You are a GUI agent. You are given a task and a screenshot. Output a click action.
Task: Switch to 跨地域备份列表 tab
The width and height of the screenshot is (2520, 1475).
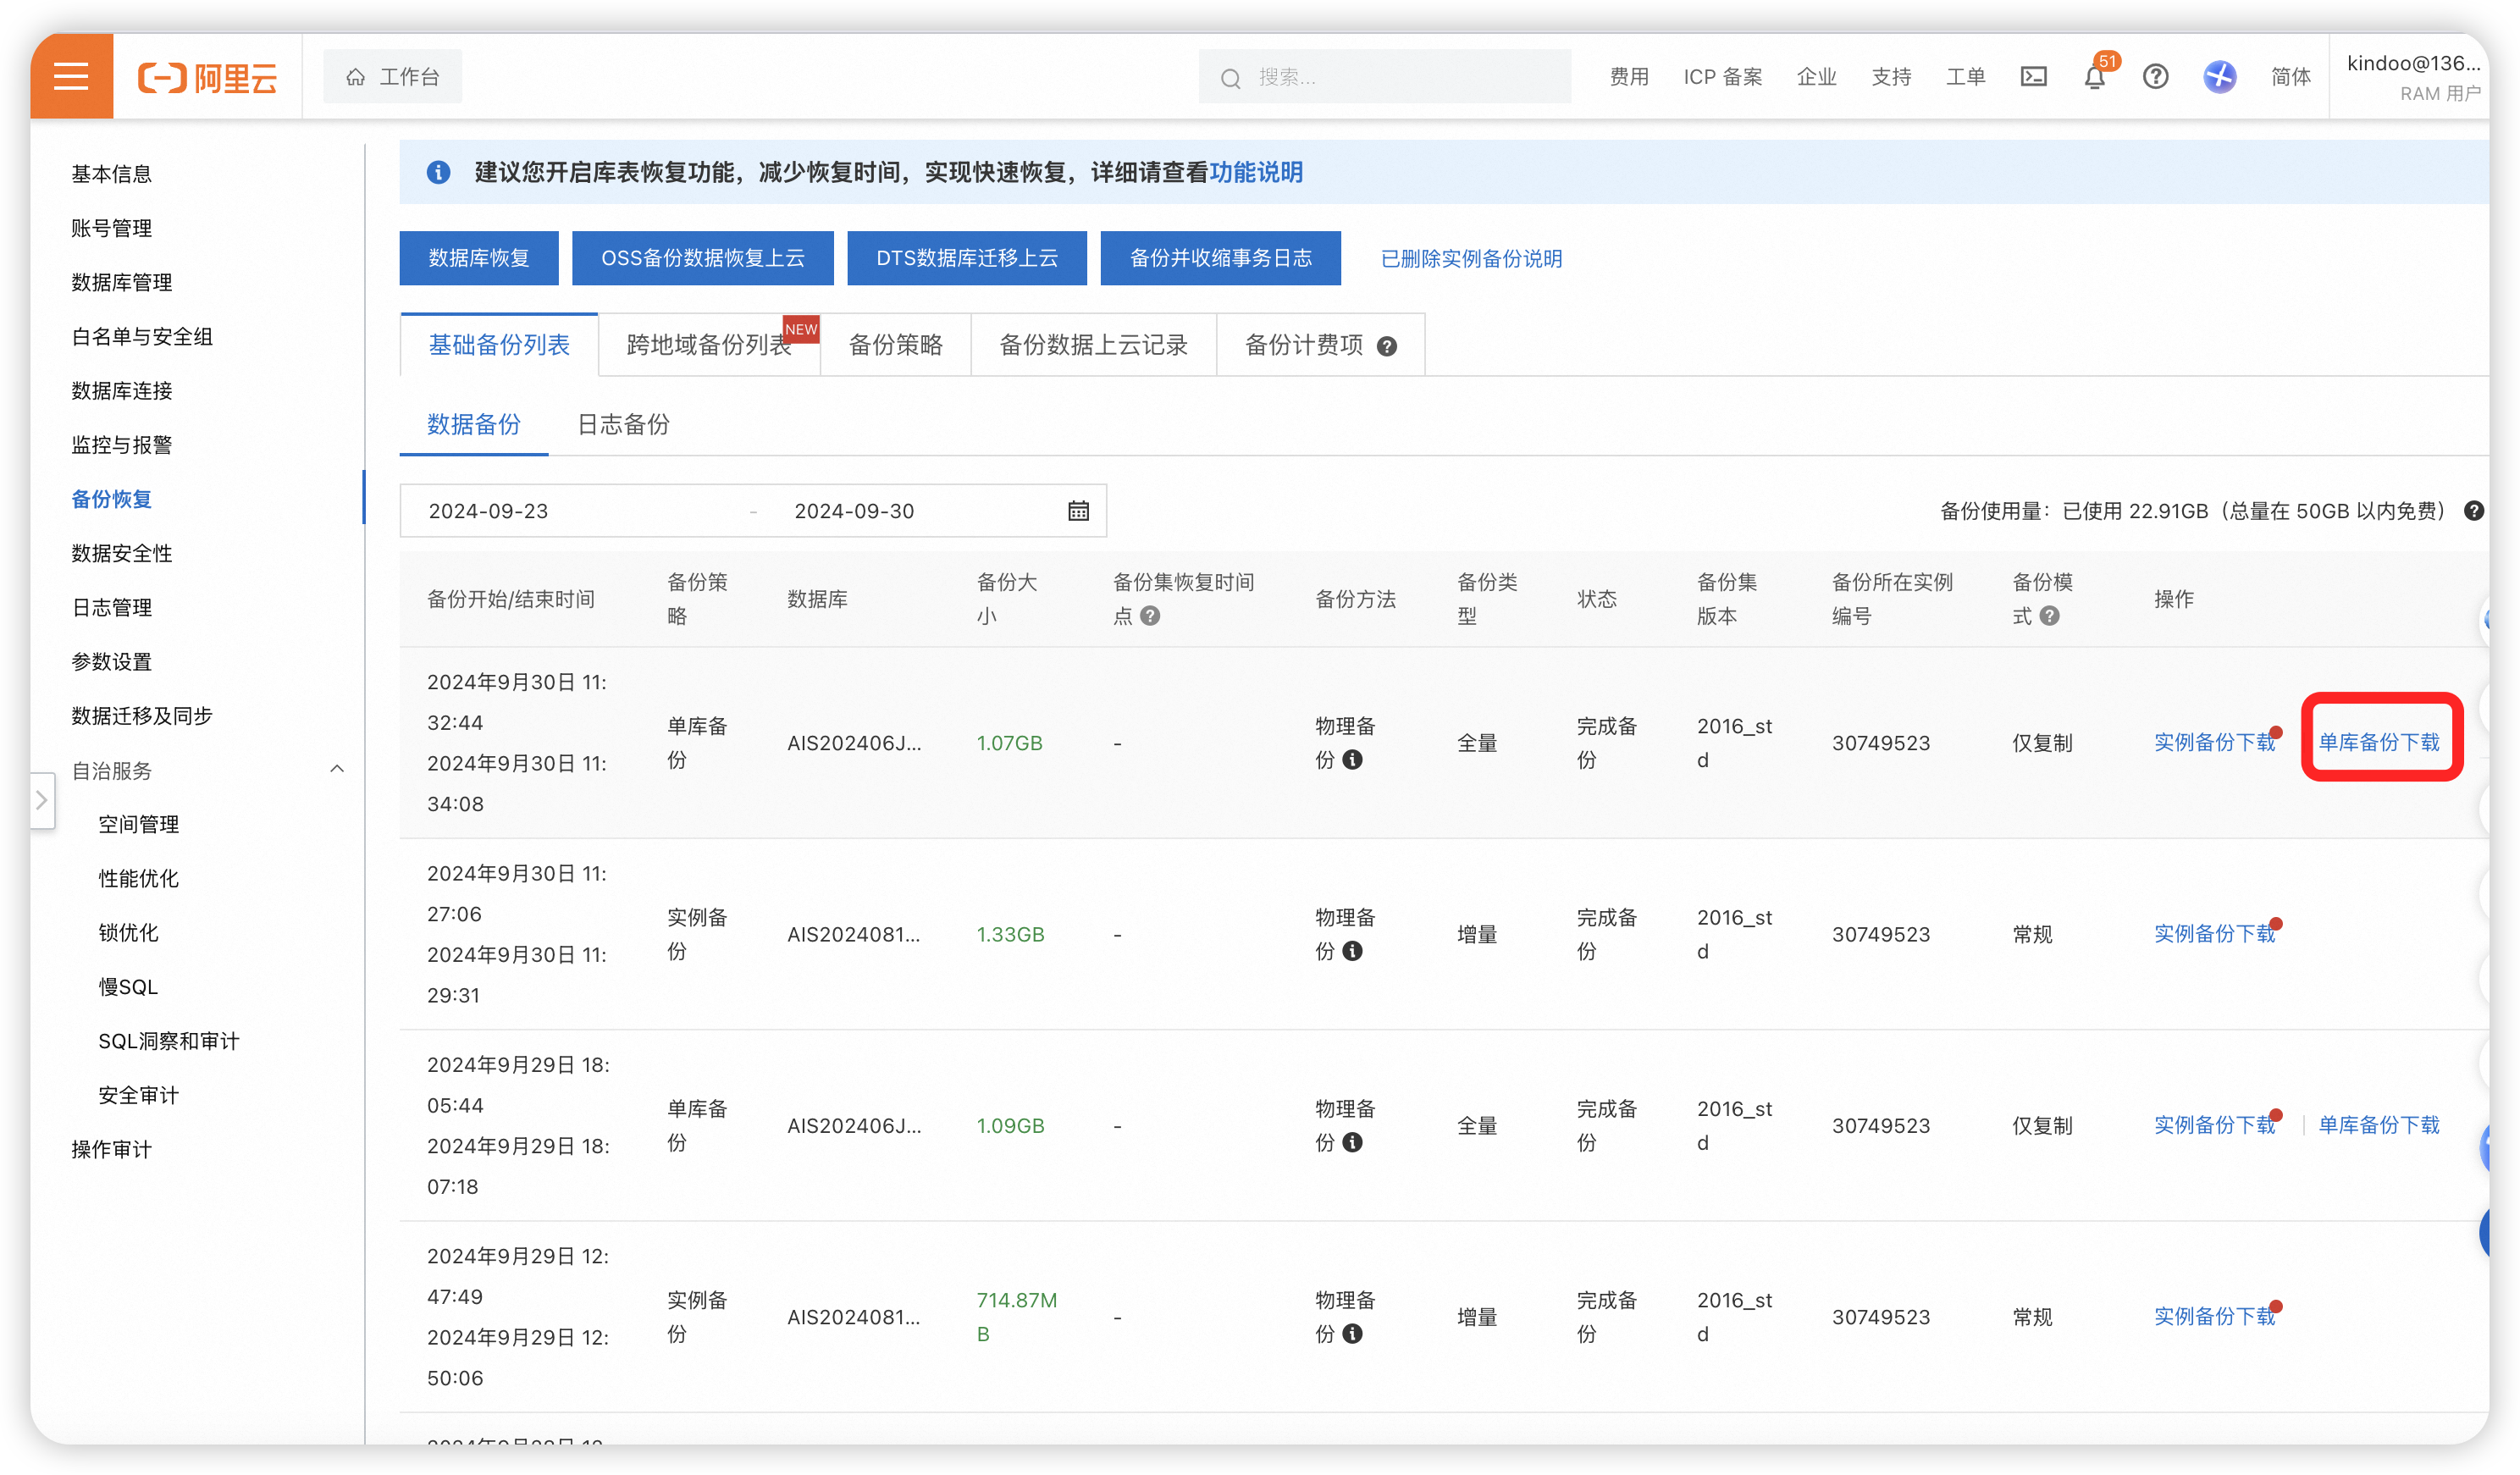point(709,345)
